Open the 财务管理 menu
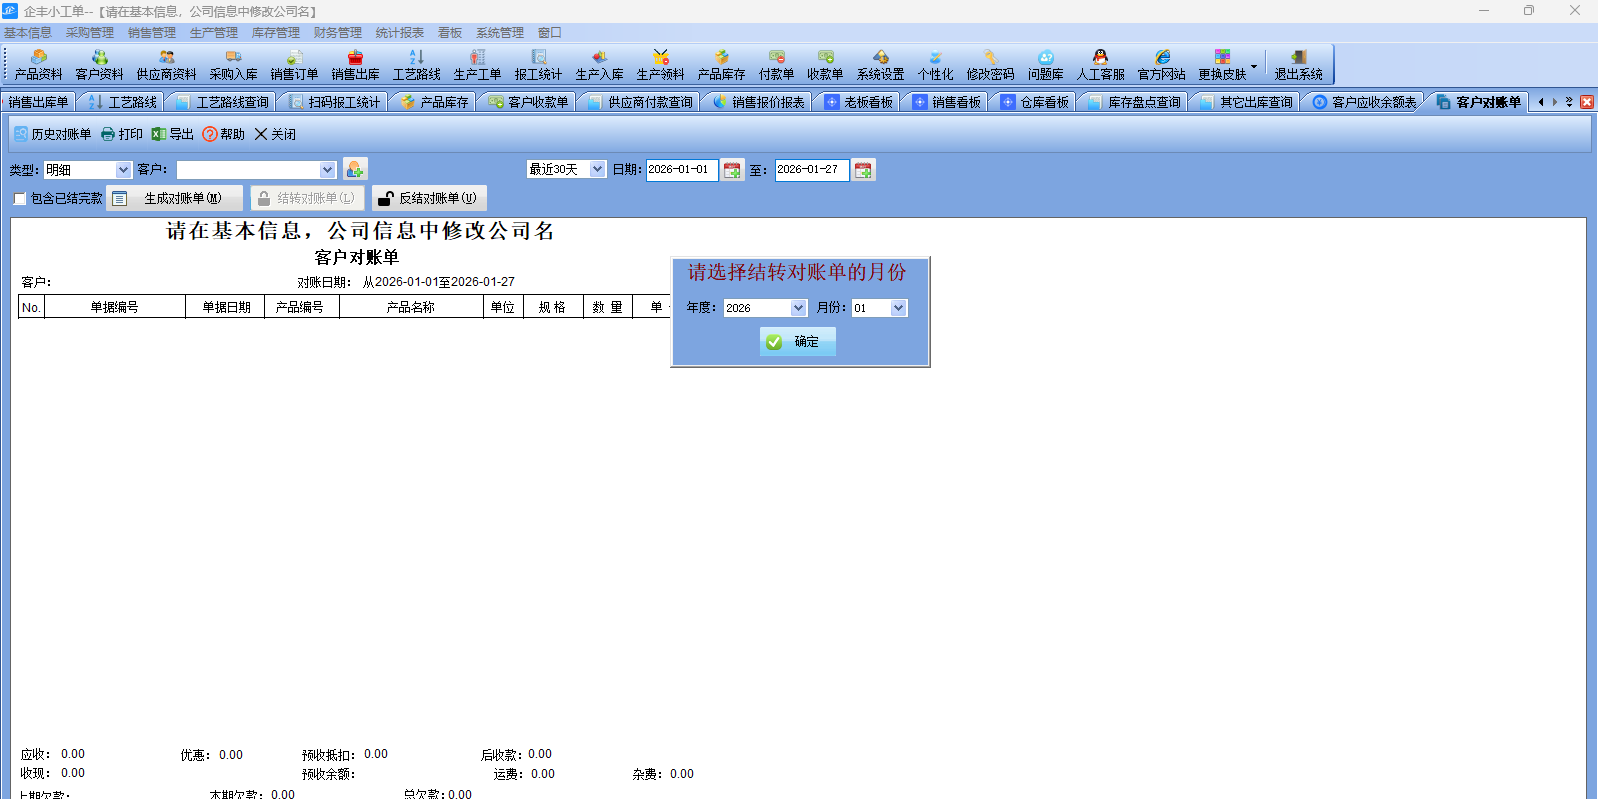 (337, 33)
